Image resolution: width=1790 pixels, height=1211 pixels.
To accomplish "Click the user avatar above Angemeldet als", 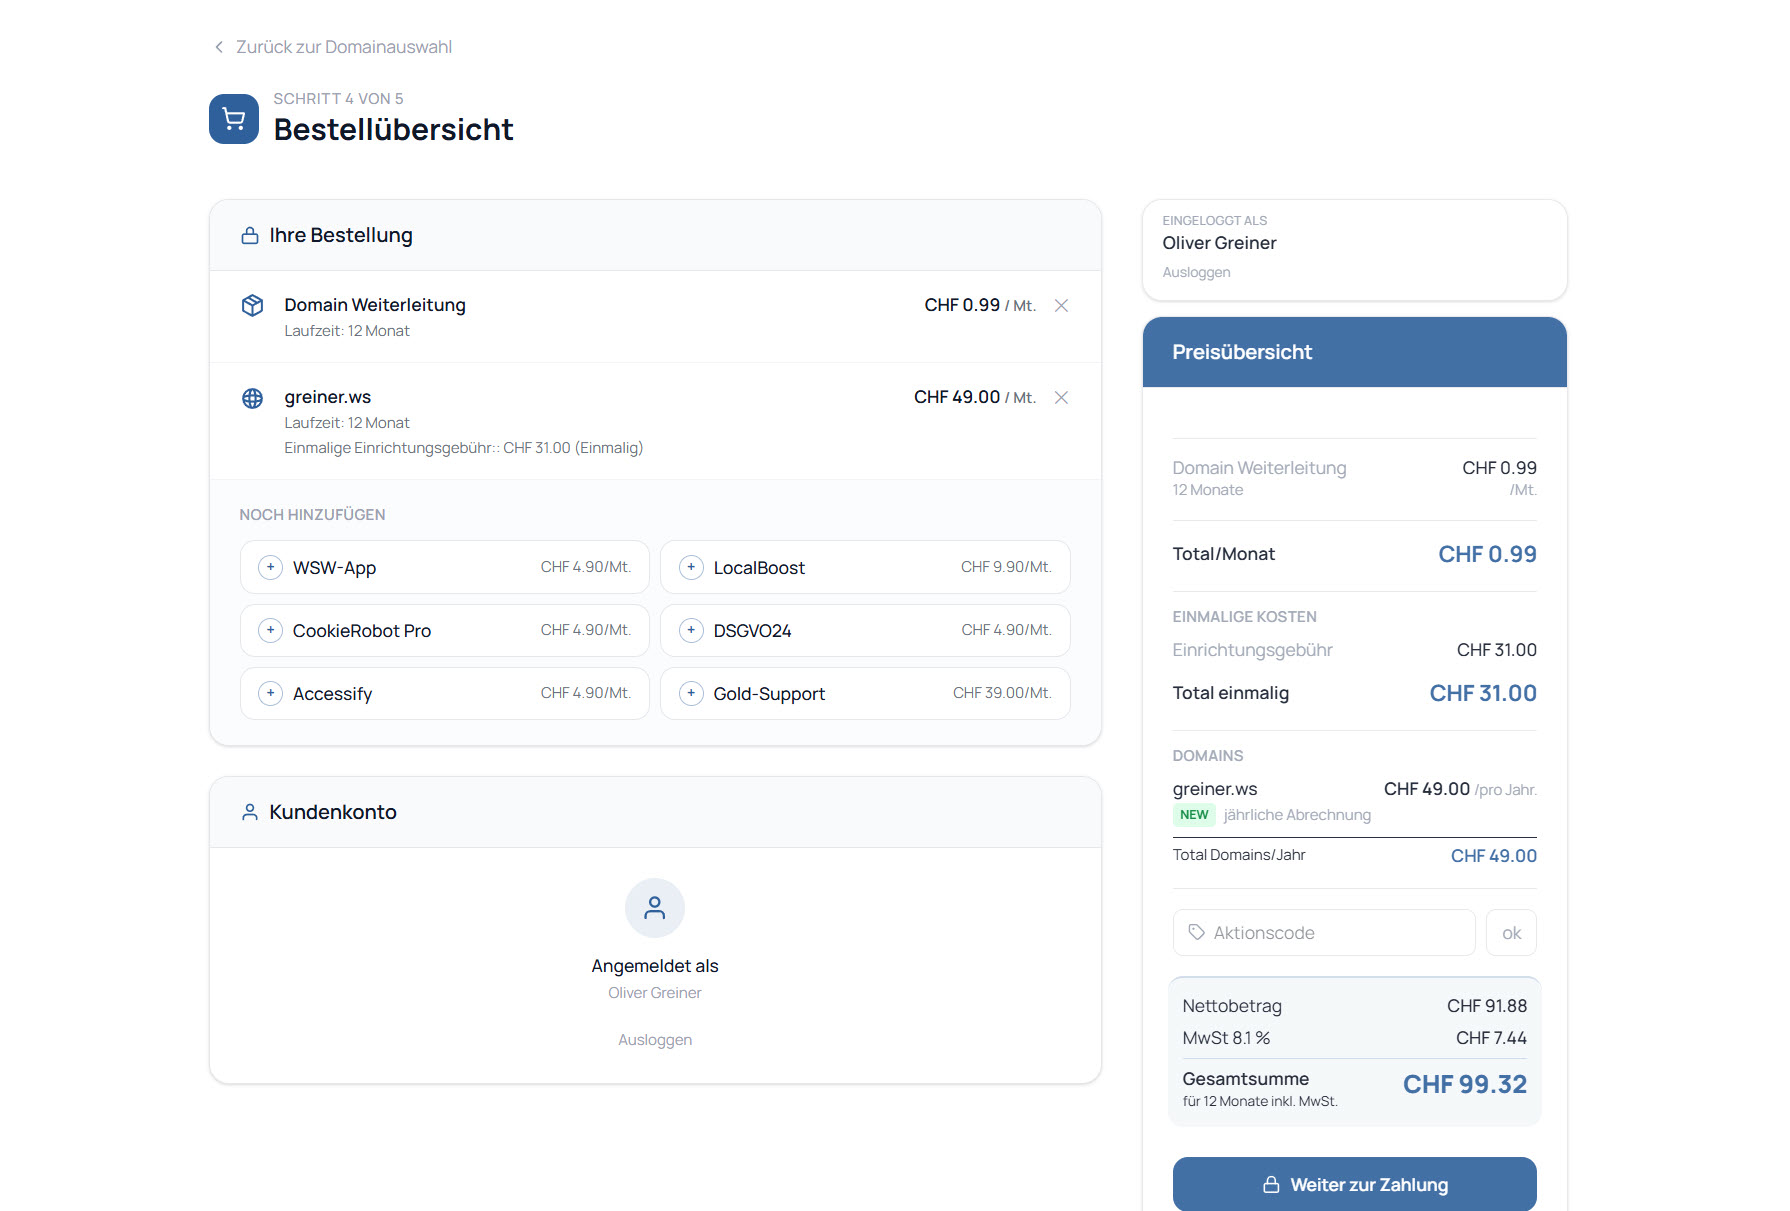I will [x=655, y=908].
